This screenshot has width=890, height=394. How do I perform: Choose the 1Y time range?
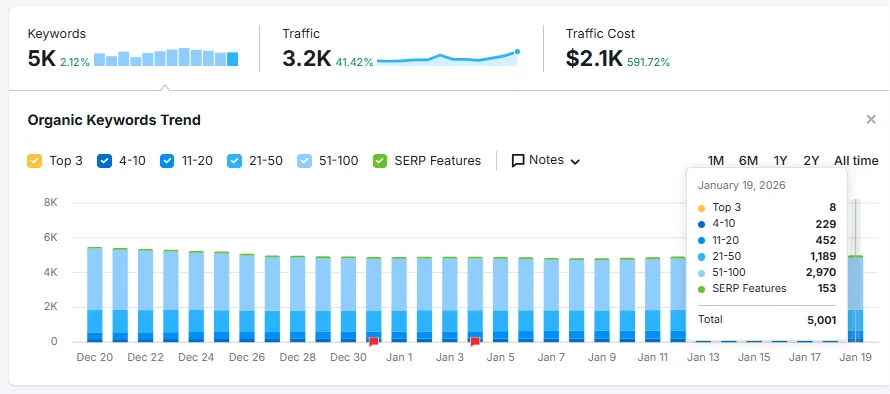click(780, 161)
